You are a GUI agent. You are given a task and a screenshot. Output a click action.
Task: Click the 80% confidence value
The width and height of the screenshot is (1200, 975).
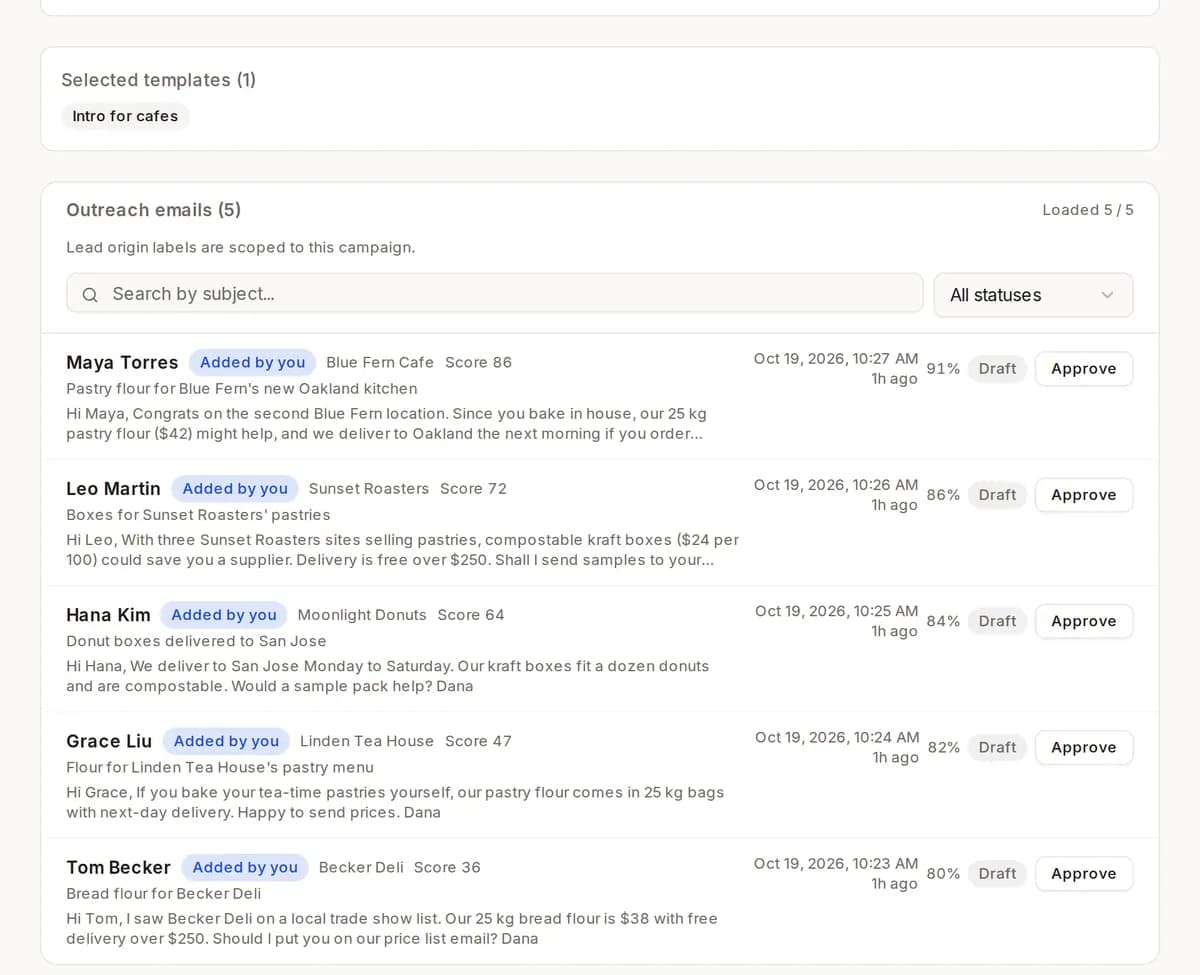(943, 873)
